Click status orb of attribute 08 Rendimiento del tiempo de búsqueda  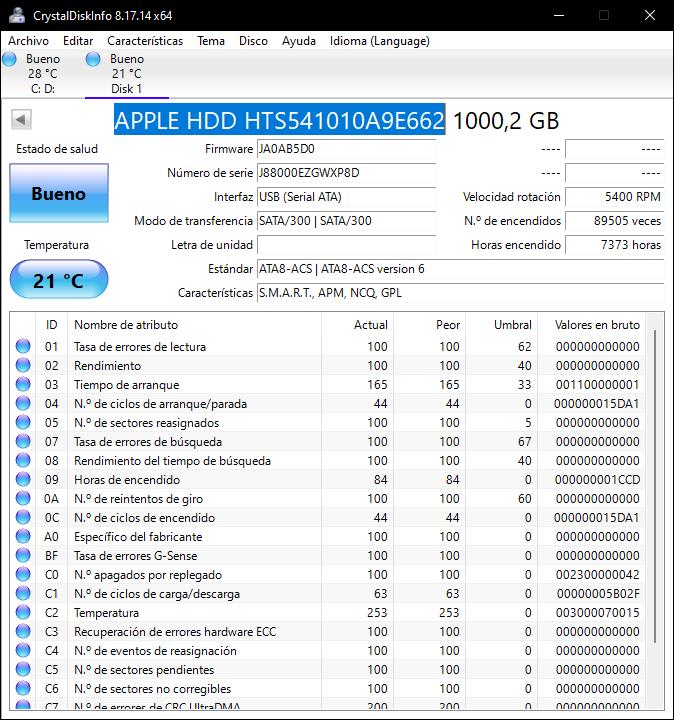[23, 460]
